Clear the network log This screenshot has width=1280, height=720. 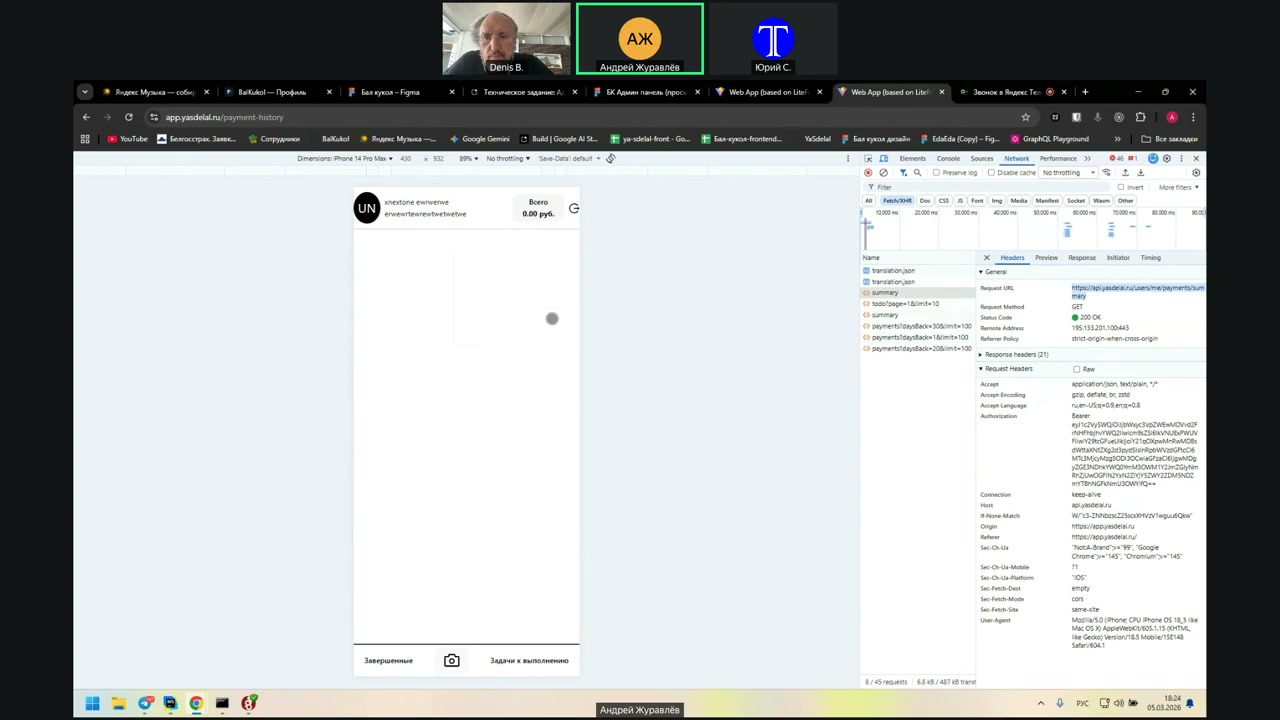click(883, 173)
